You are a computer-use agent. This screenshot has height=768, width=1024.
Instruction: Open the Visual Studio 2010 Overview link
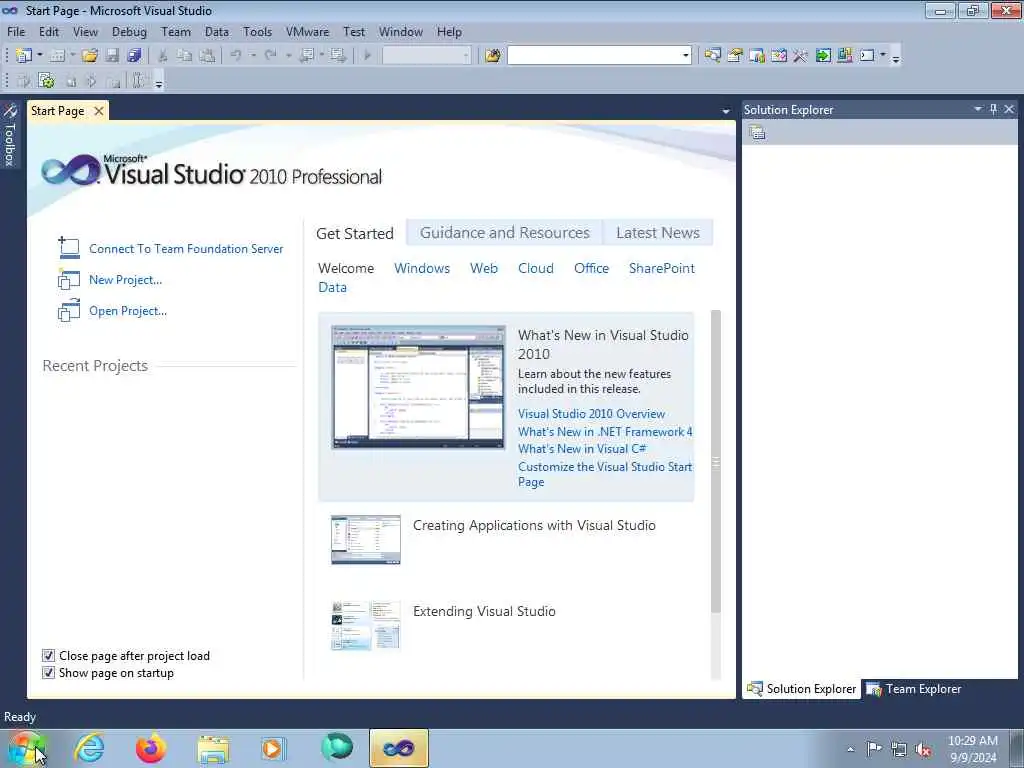pyautogui.click(x=591, y=413)
